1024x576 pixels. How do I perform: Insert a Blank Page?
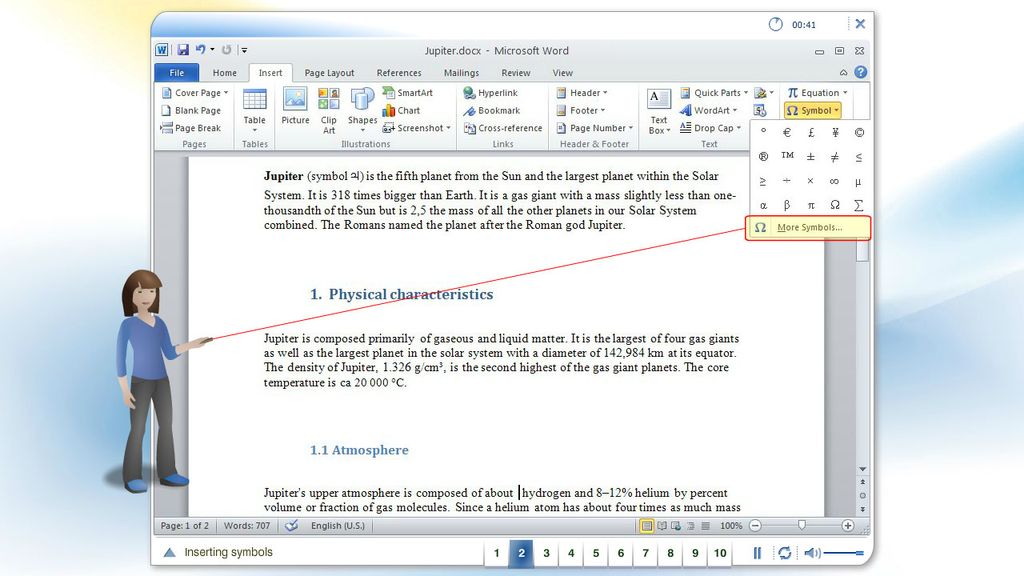click(191, 110)
